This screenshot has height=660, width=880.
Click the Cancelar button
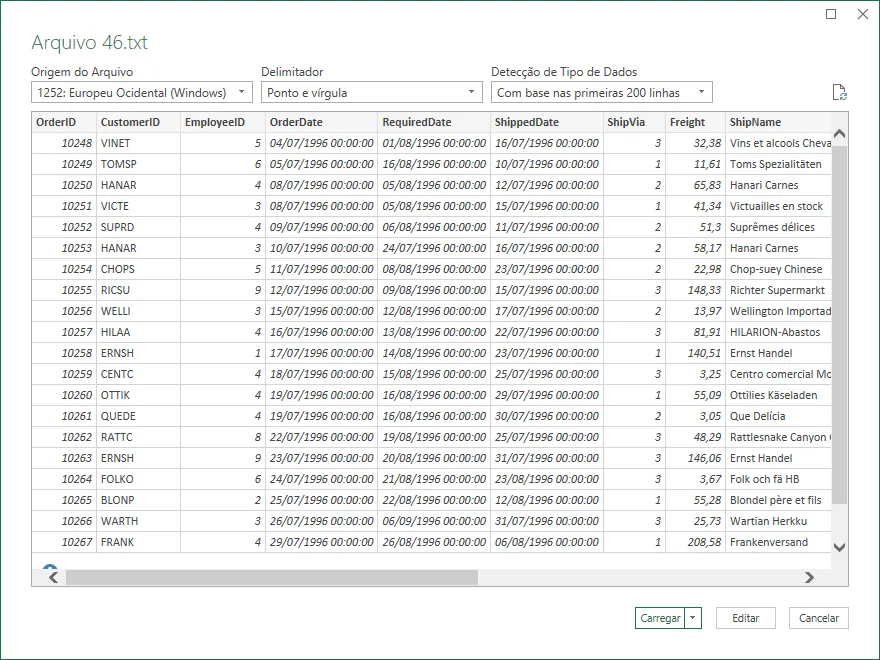819,618
